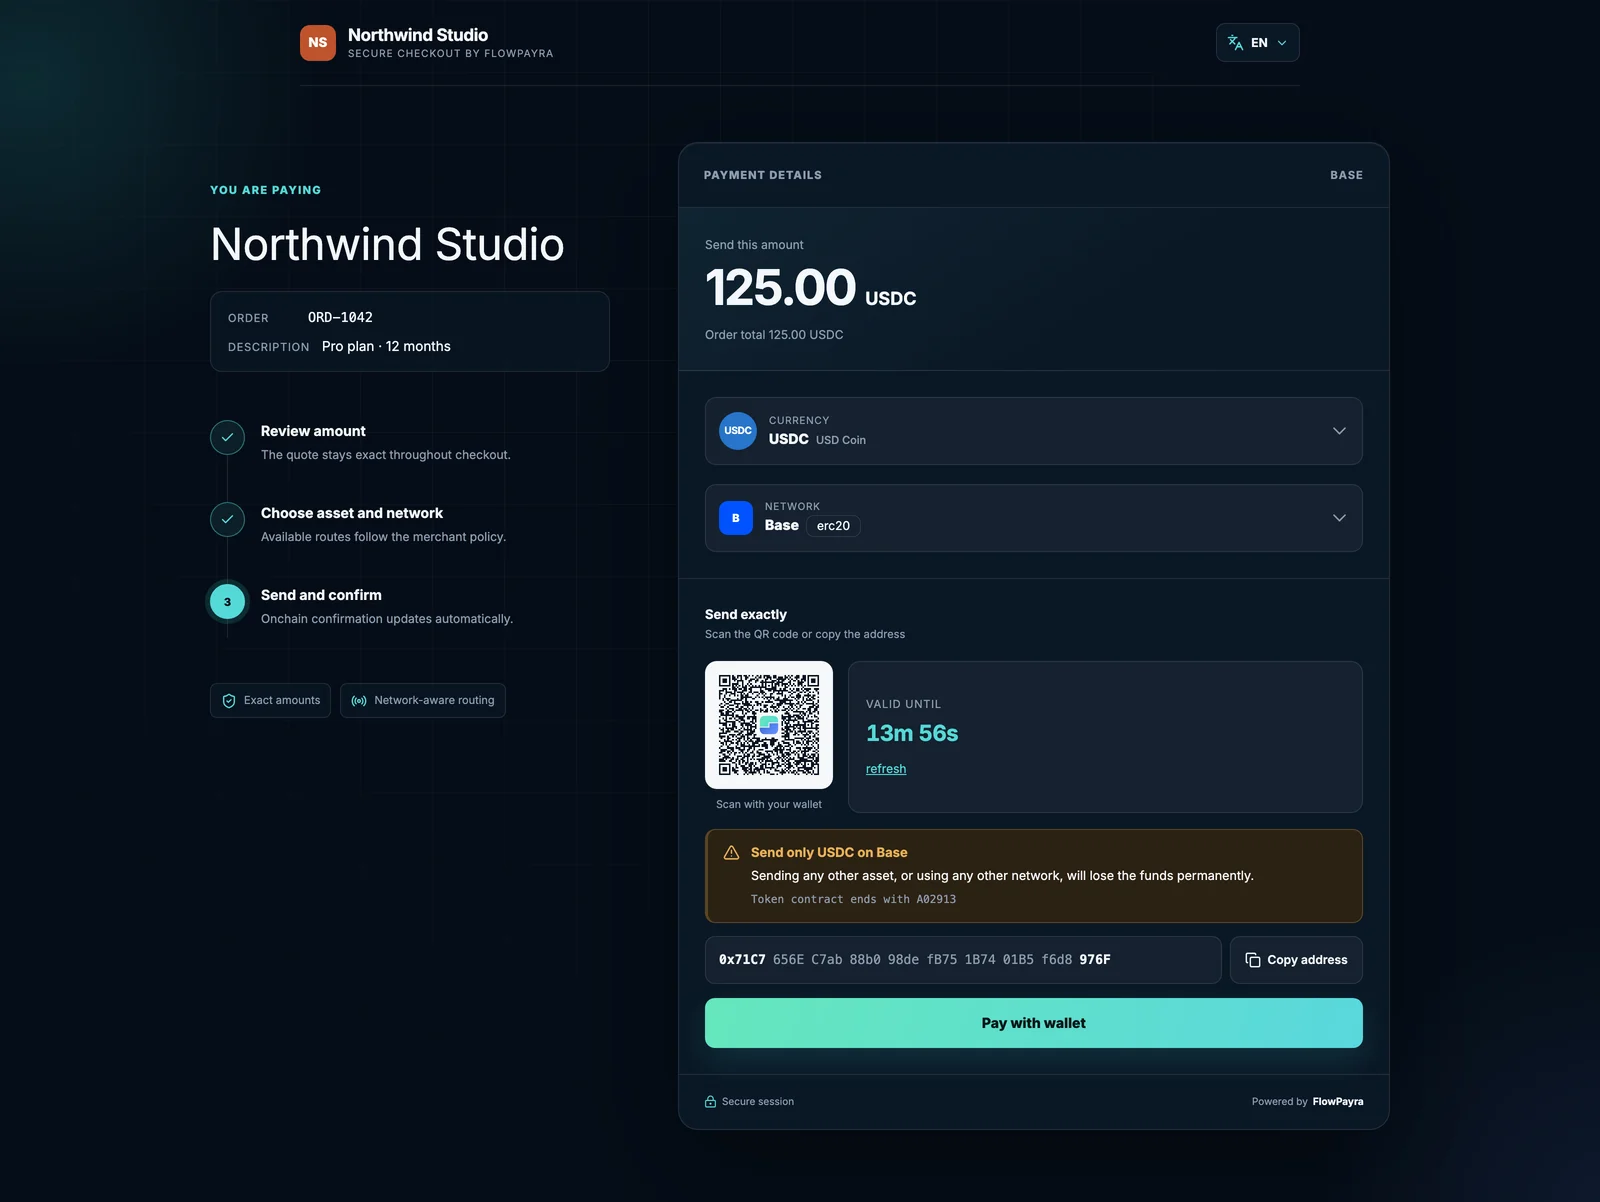Click the PAYMENT DETAILS heading

763,175
